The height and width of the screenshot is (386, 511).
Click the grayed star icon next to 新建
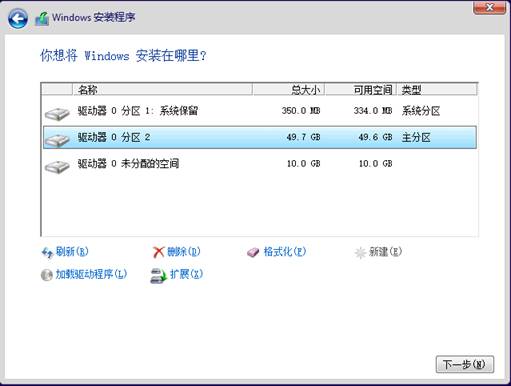[x=360, y=253]
